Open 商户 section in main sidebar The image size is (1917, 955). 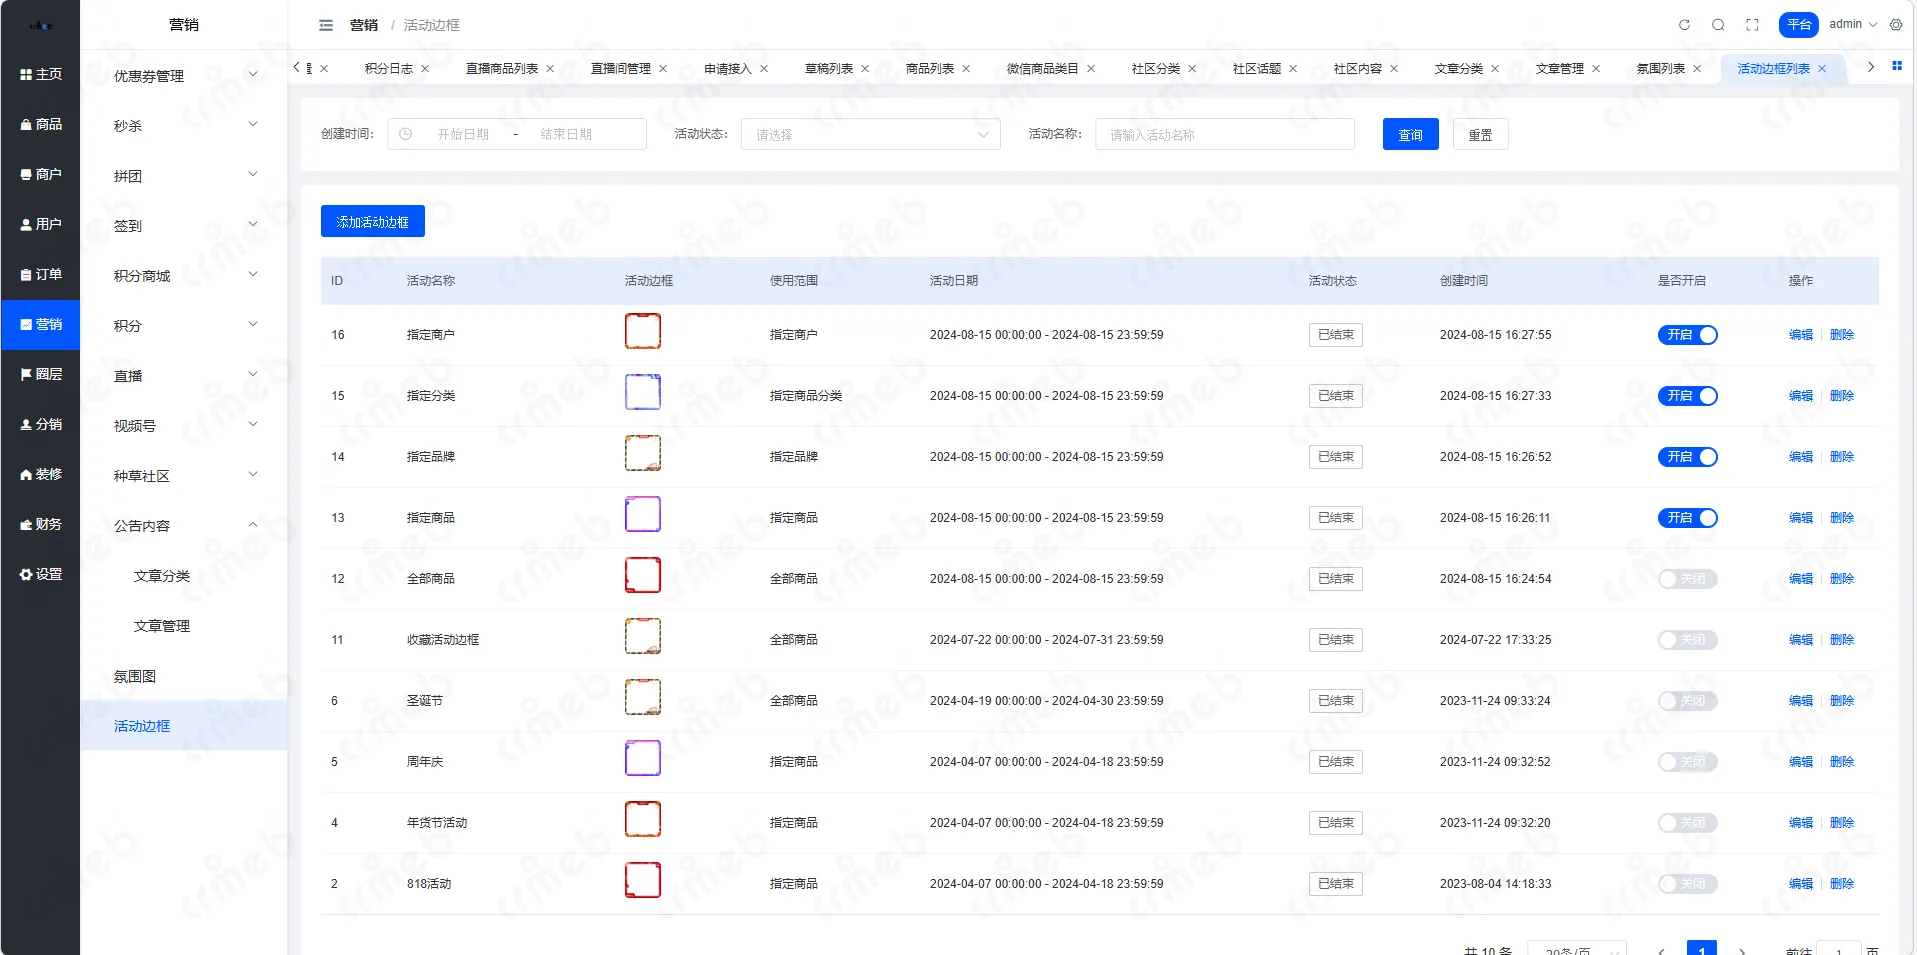pos(41,174)
